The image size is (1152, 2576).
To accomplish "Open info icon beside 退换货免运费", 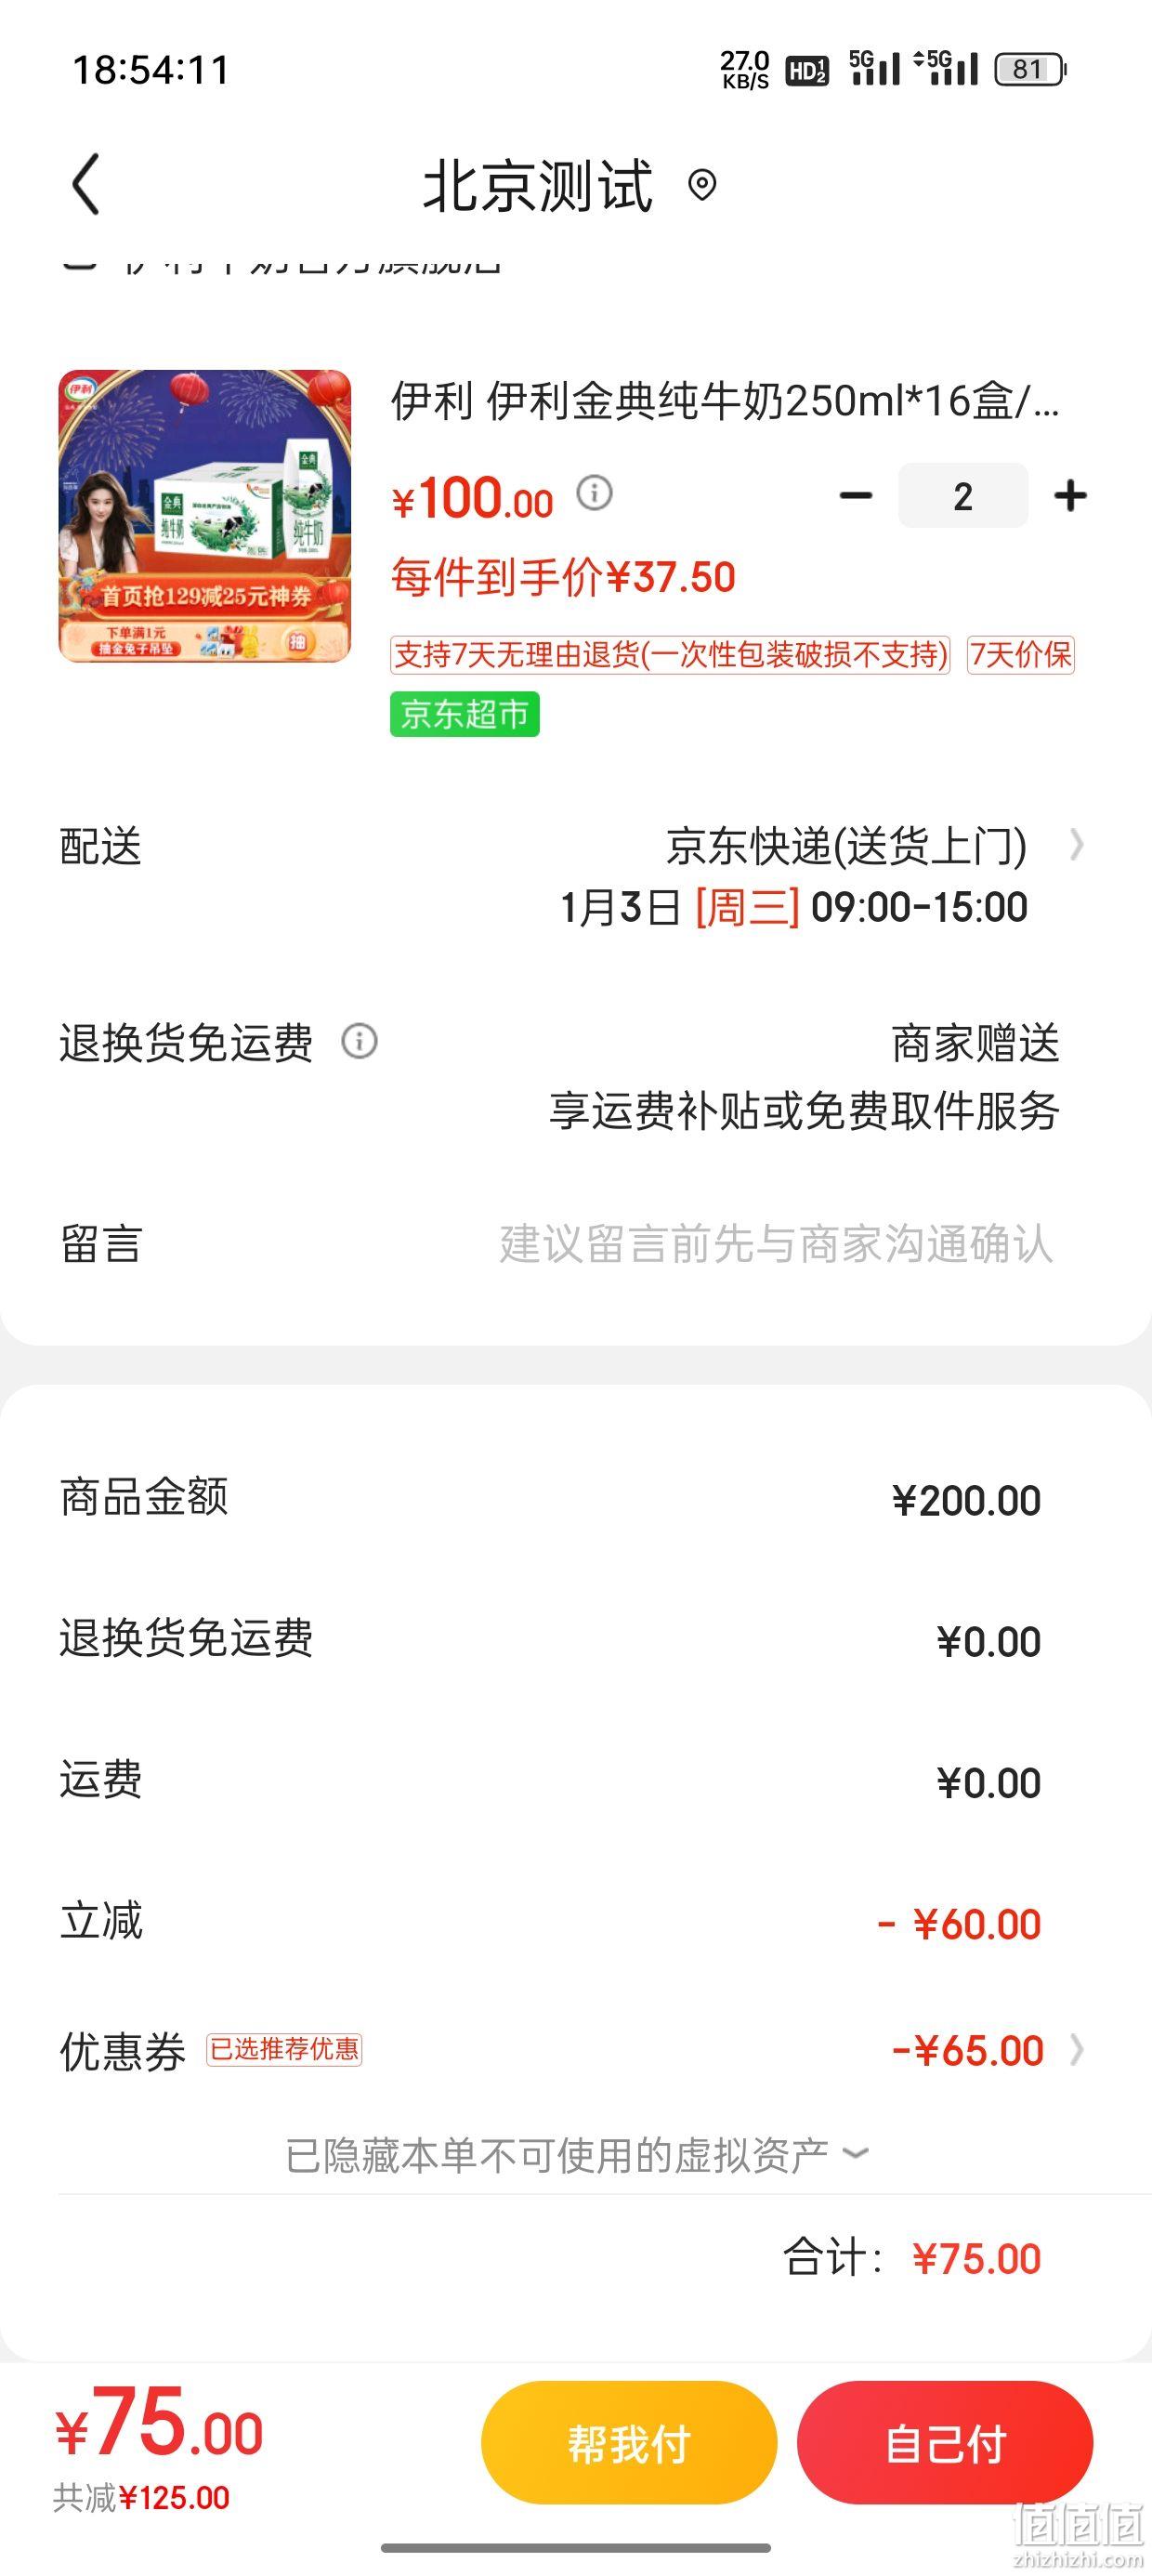I will coord(360,1041).
